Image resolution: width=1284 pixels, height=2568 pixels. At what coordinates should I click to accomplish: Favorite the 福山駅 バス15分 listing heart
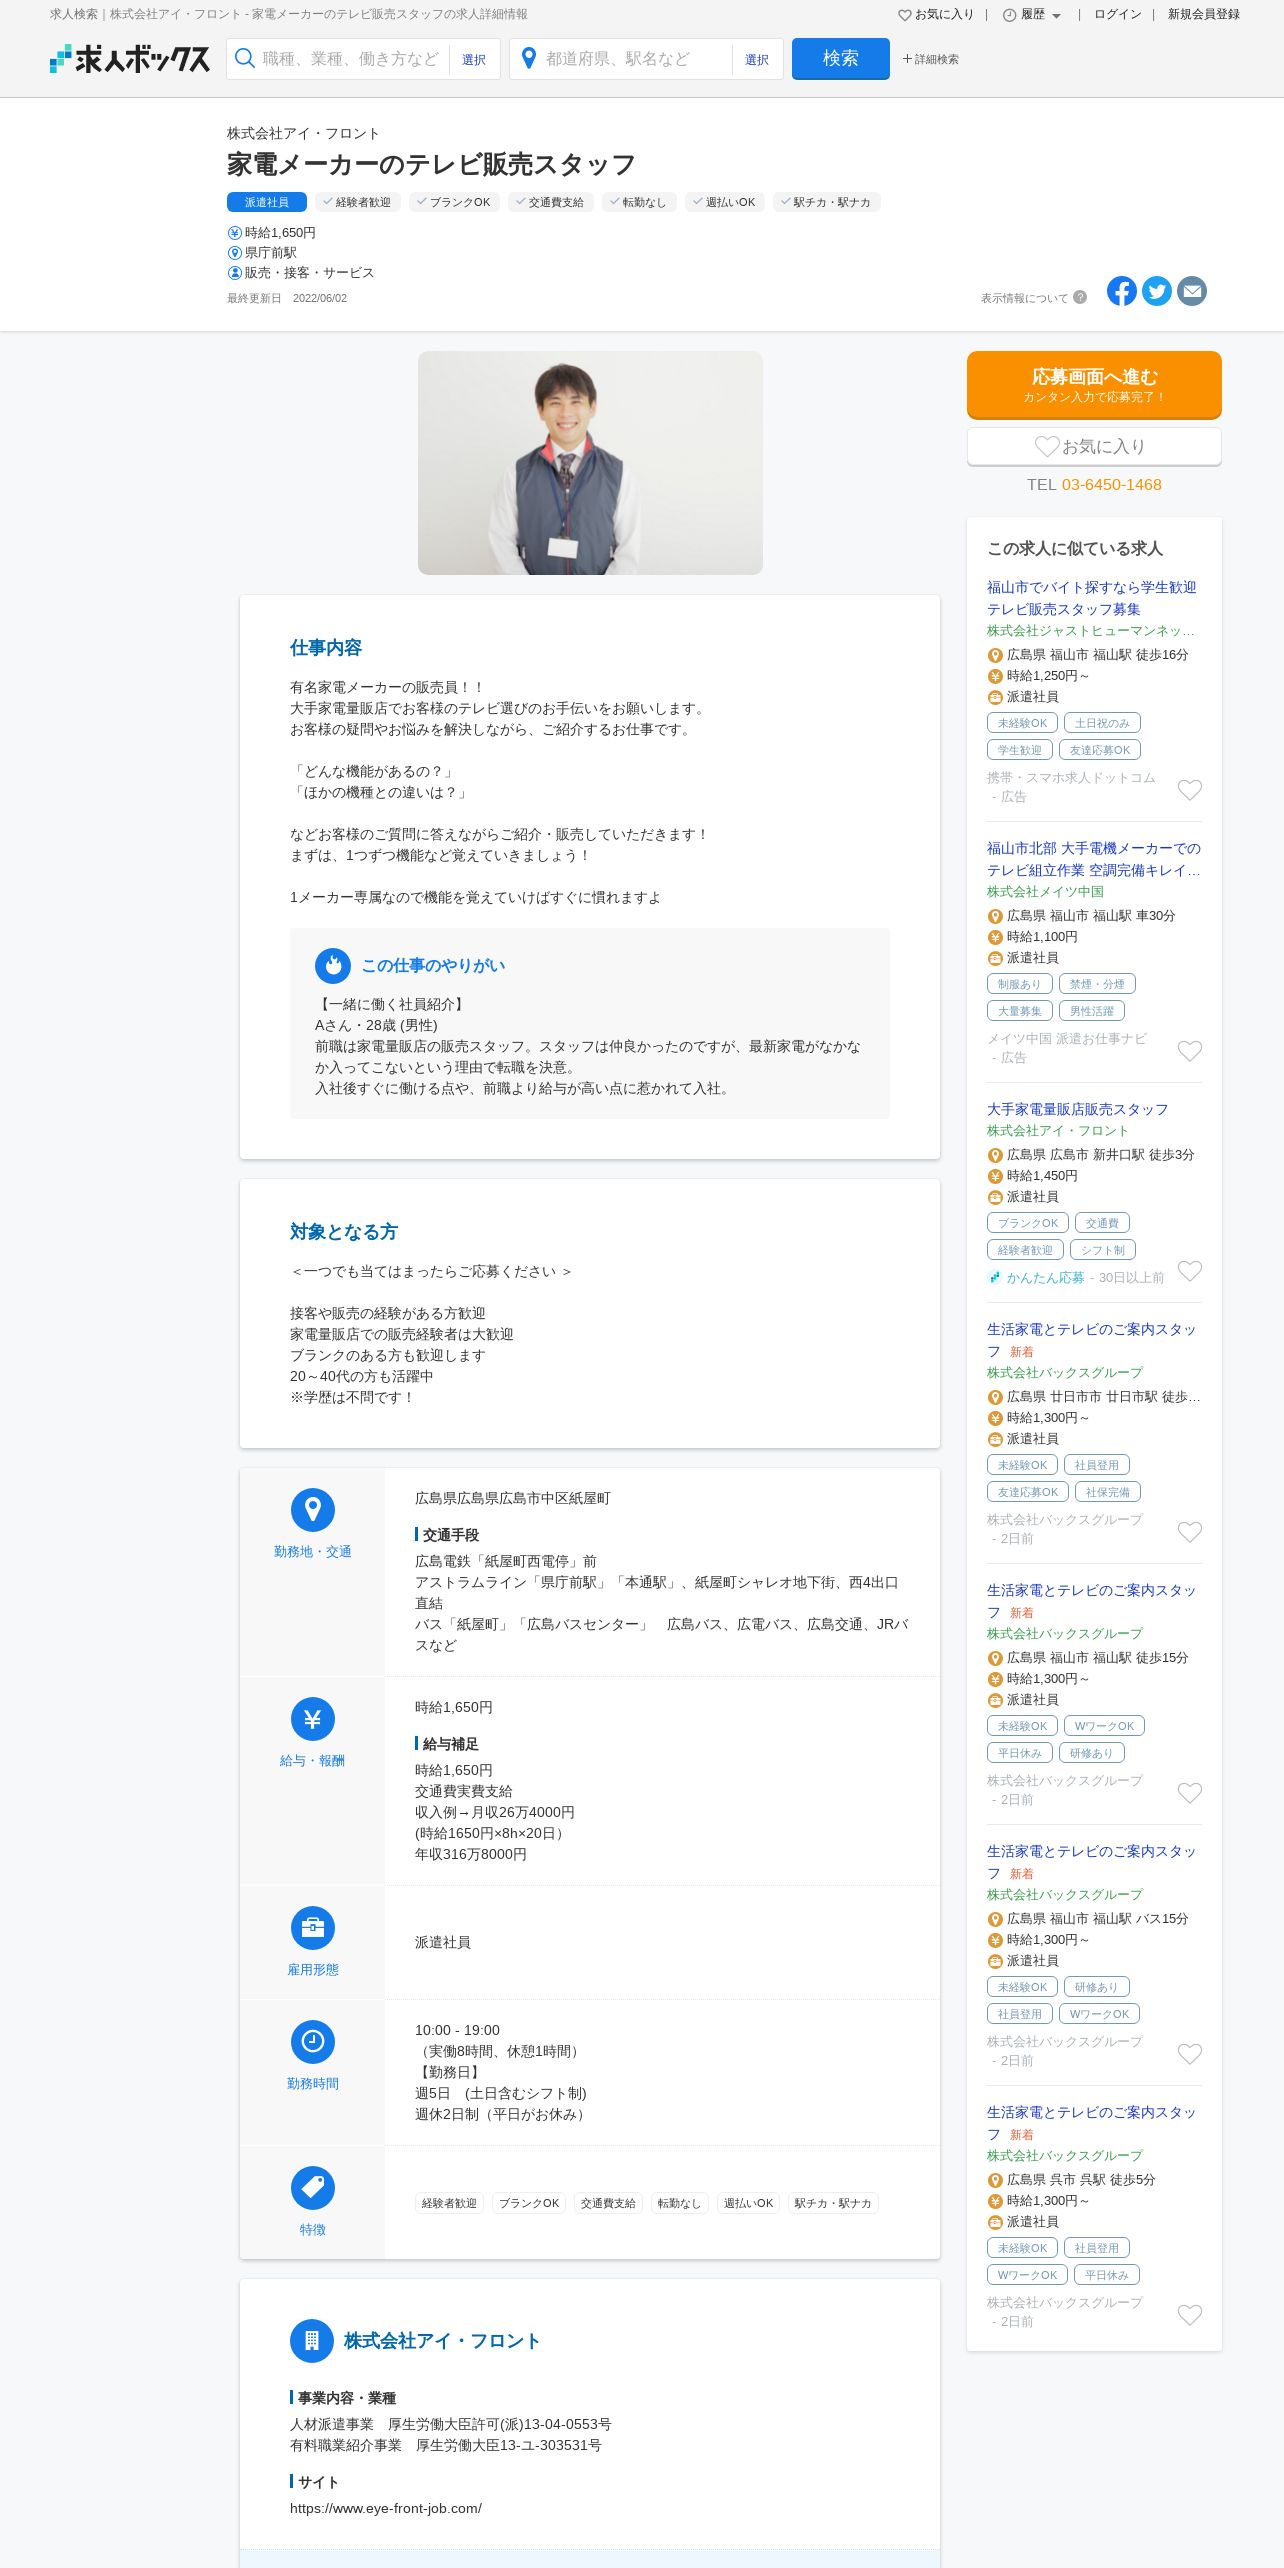click(1189, 2054)
